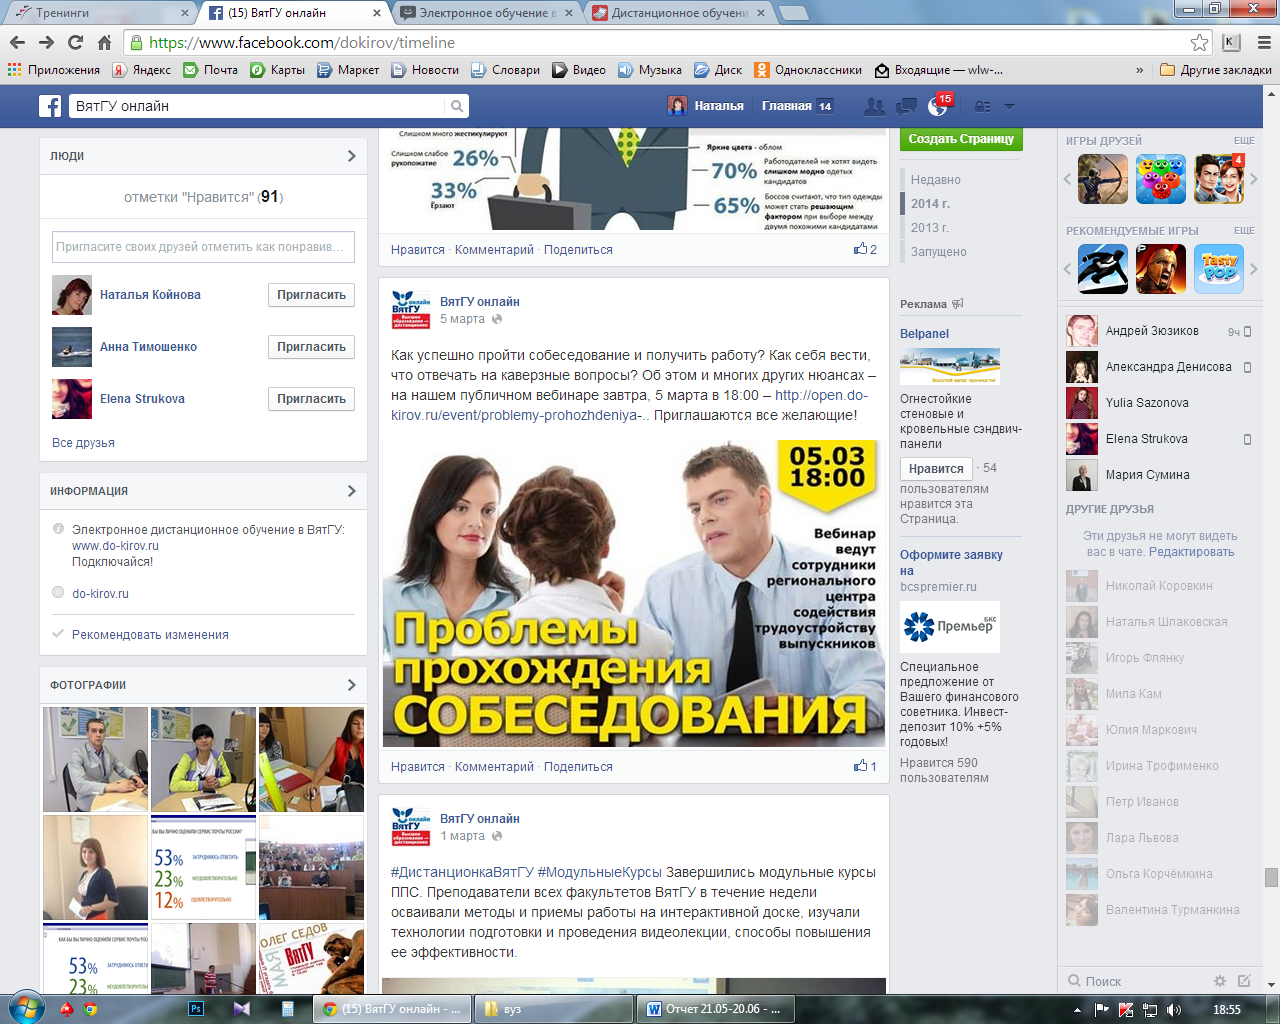Click #ДистанционкаВятГУ hashtag
1280x1024 pixels.
(x=462, y=872)
